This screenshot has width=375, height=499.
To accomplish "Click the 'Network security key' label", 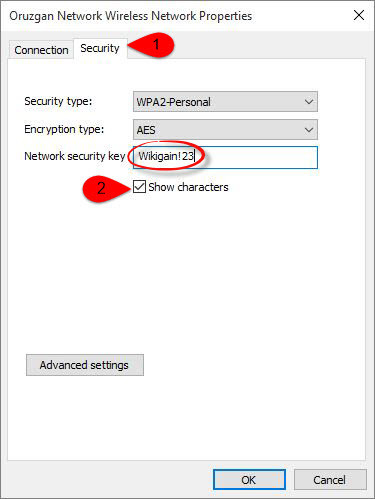I will point(75,156).
